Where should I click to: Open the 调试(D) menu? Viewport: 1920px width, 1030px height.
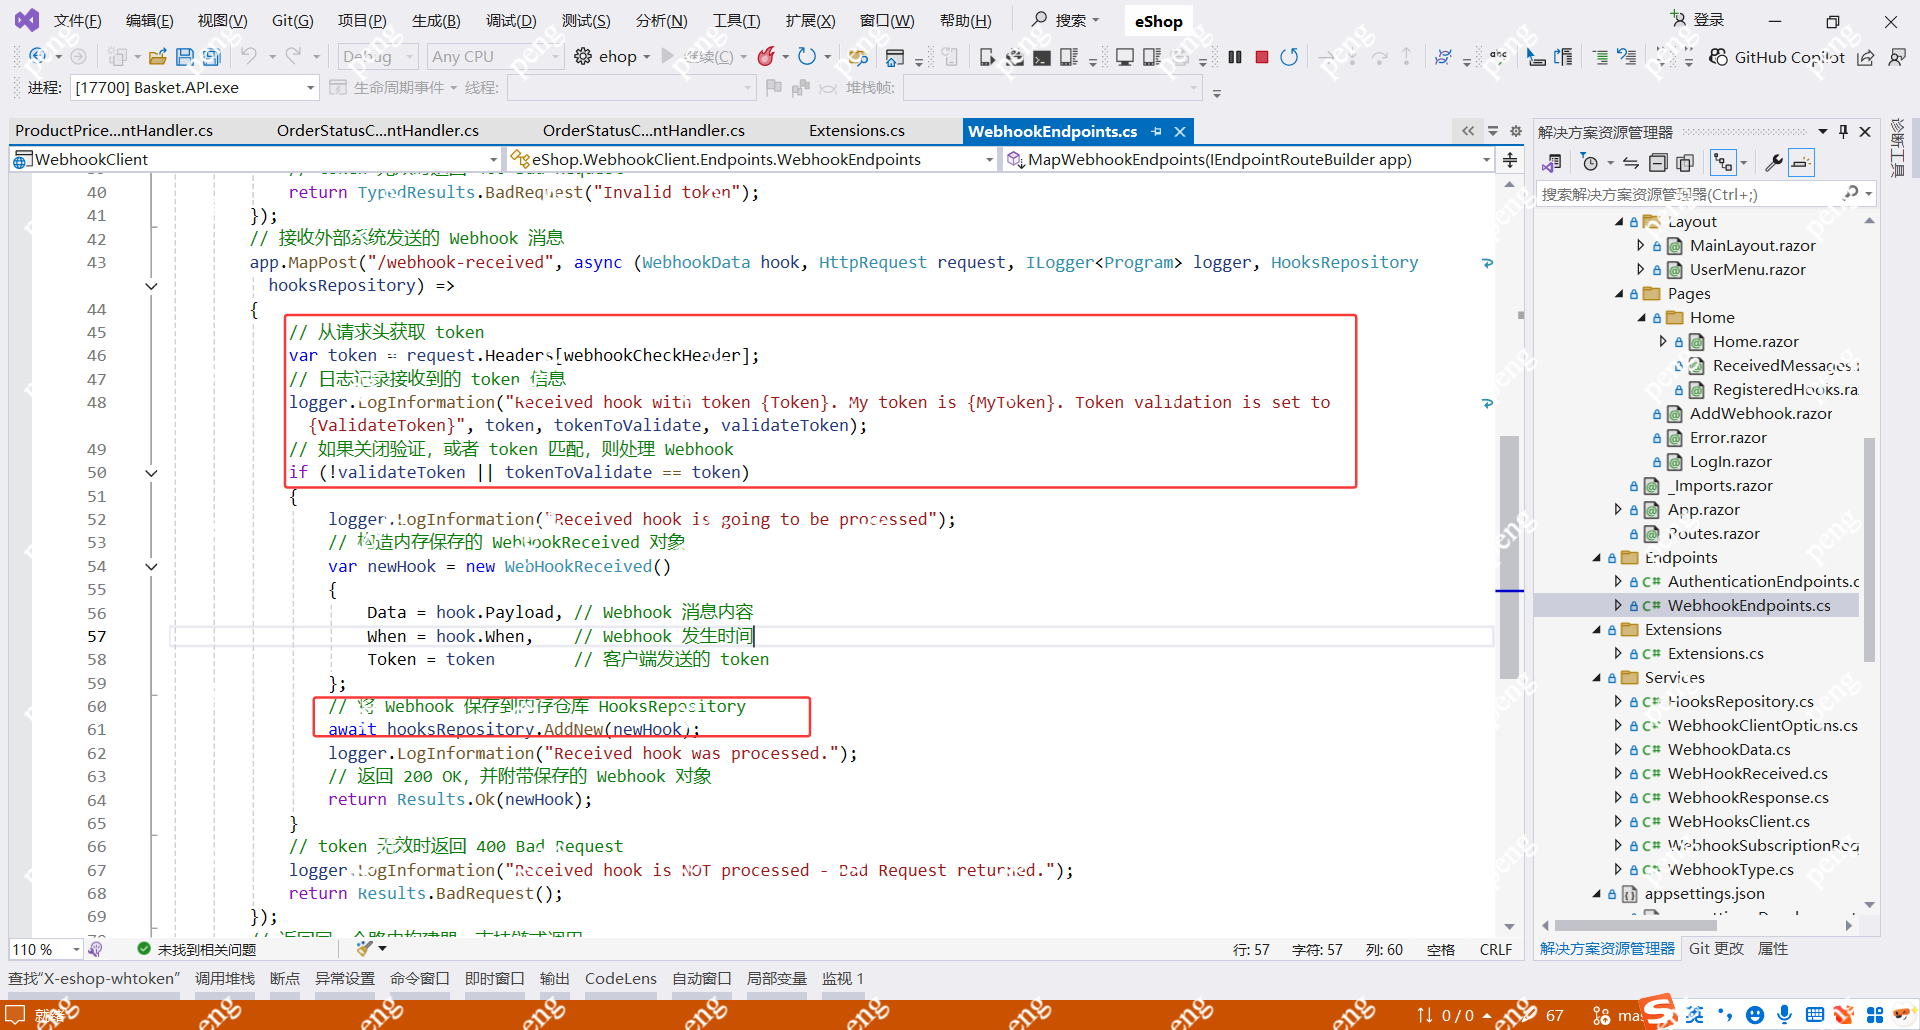tap(511, 21)
